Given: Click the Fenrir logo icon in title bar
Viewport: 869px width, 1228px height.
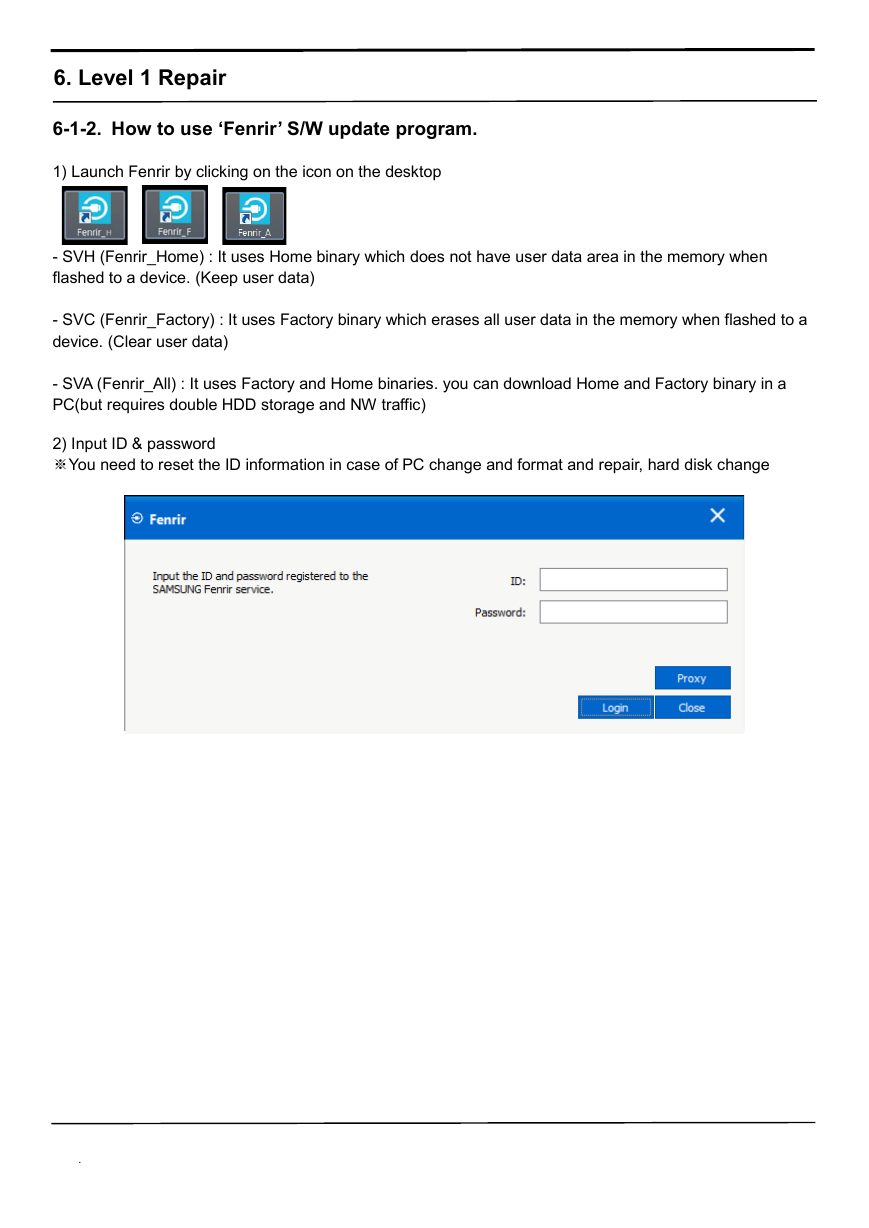Looking at the screenshot, I should (137, 518).
